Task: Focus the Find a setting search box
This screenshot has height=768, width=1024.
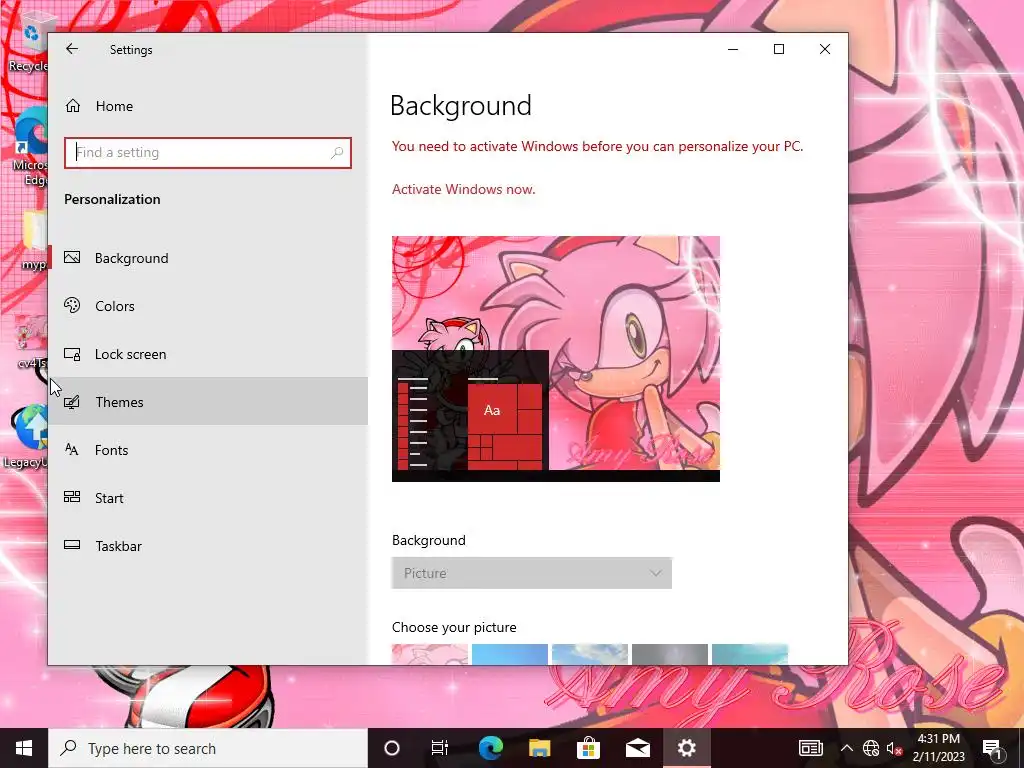Action: (x=208, y=153)
